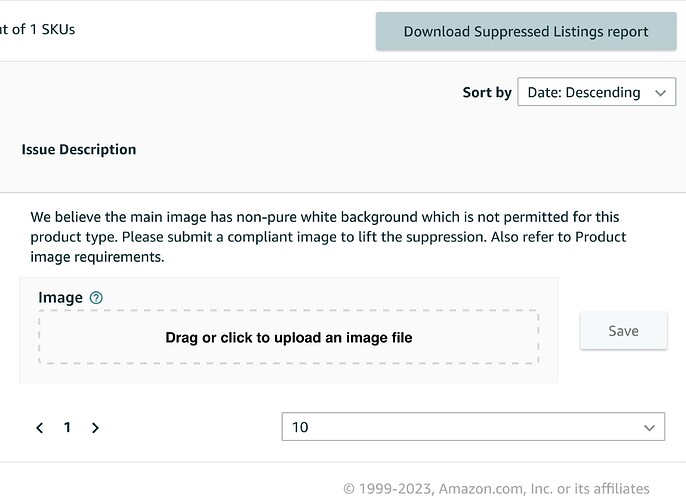Open the Date: Descending sort dropdown
686x500 pixels.
coord(596,92)
